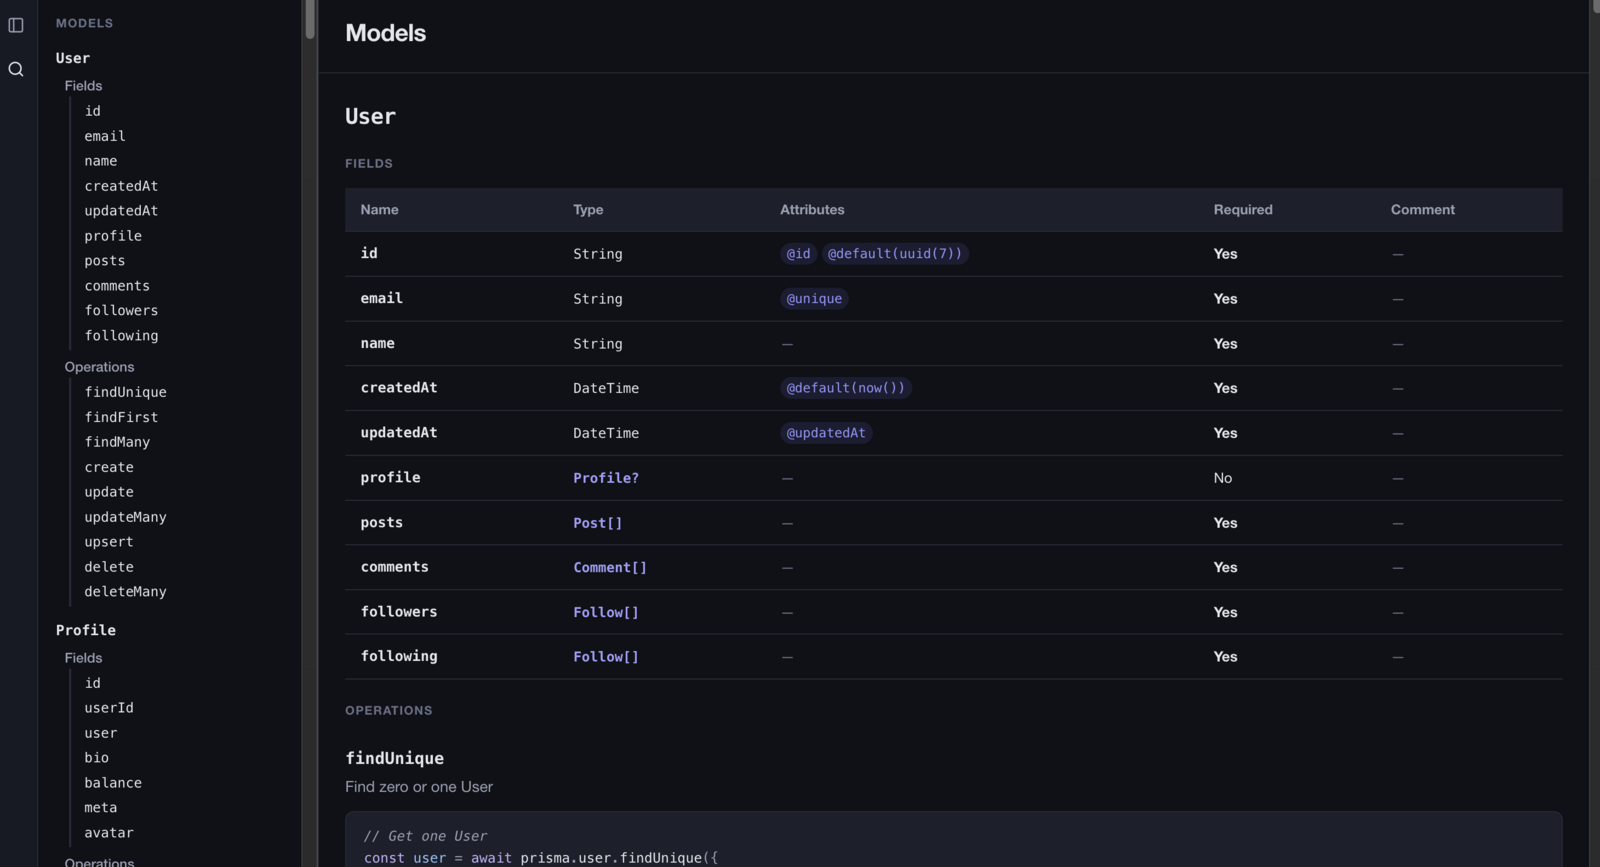Go to deleteMany operation in sidebar
1600x867 pixels.
pyautogui.click(x=126, y=592)
